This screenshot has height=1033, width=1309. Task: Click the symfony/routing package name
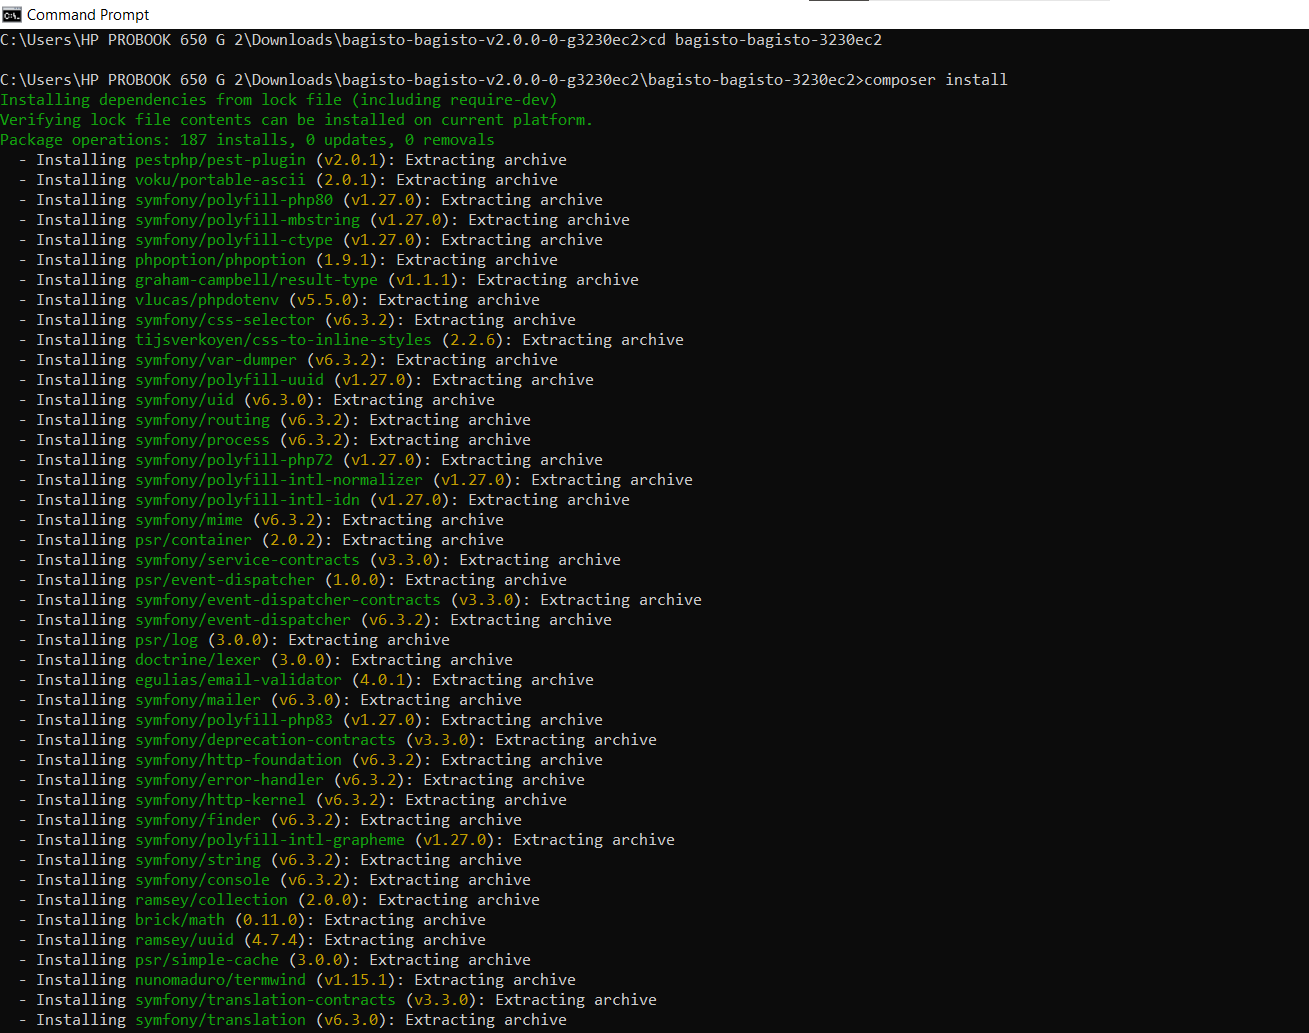pos(202,420)
